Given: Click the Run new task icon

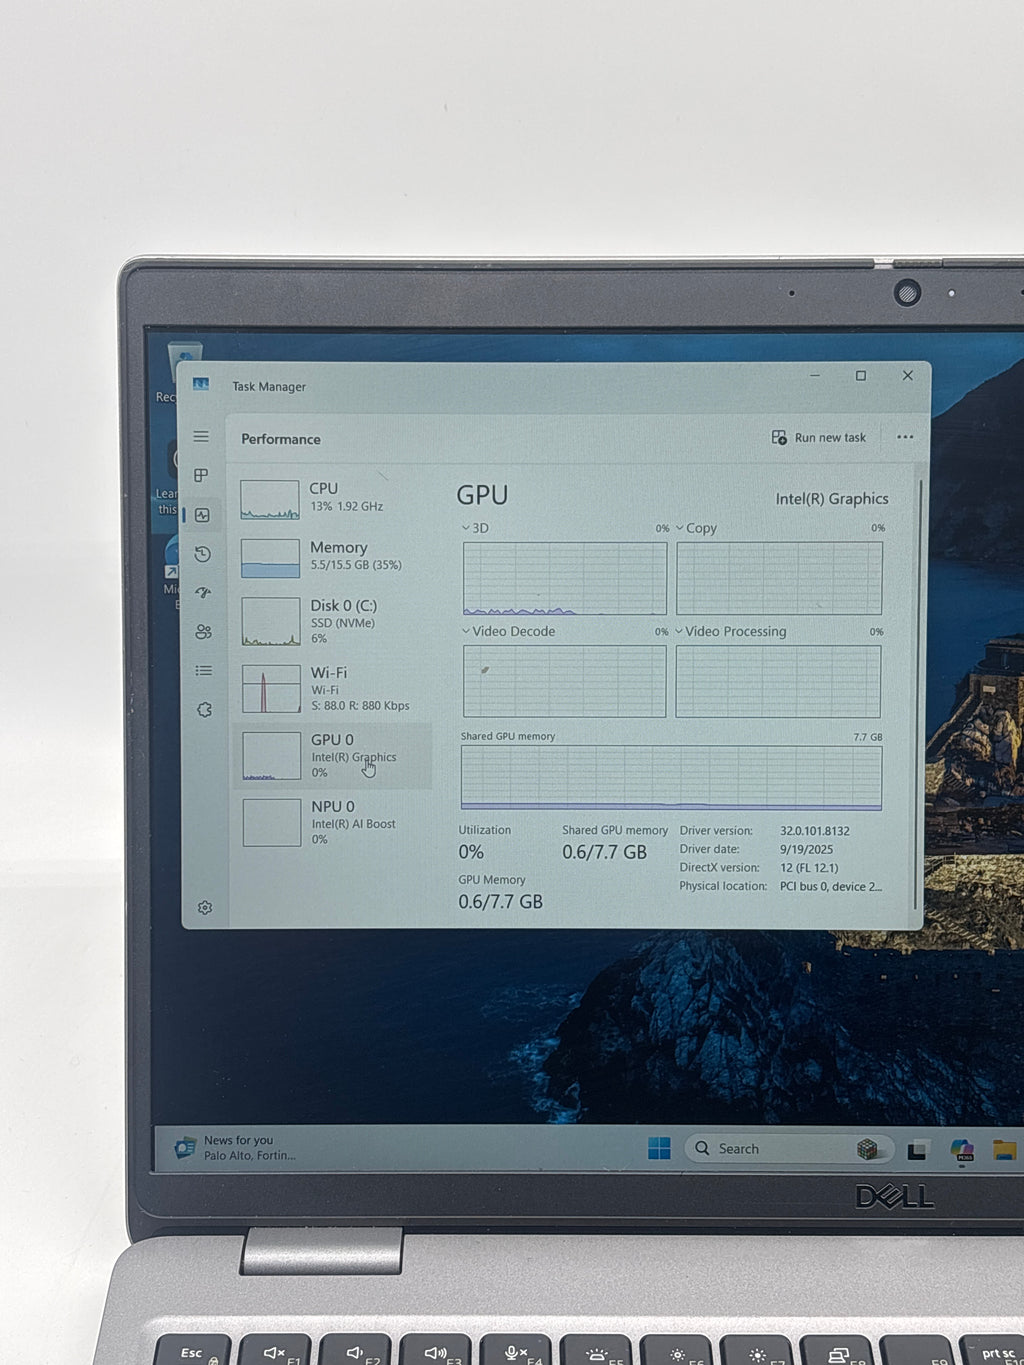Looking at the screenshot, I should [x=779, y=438].
